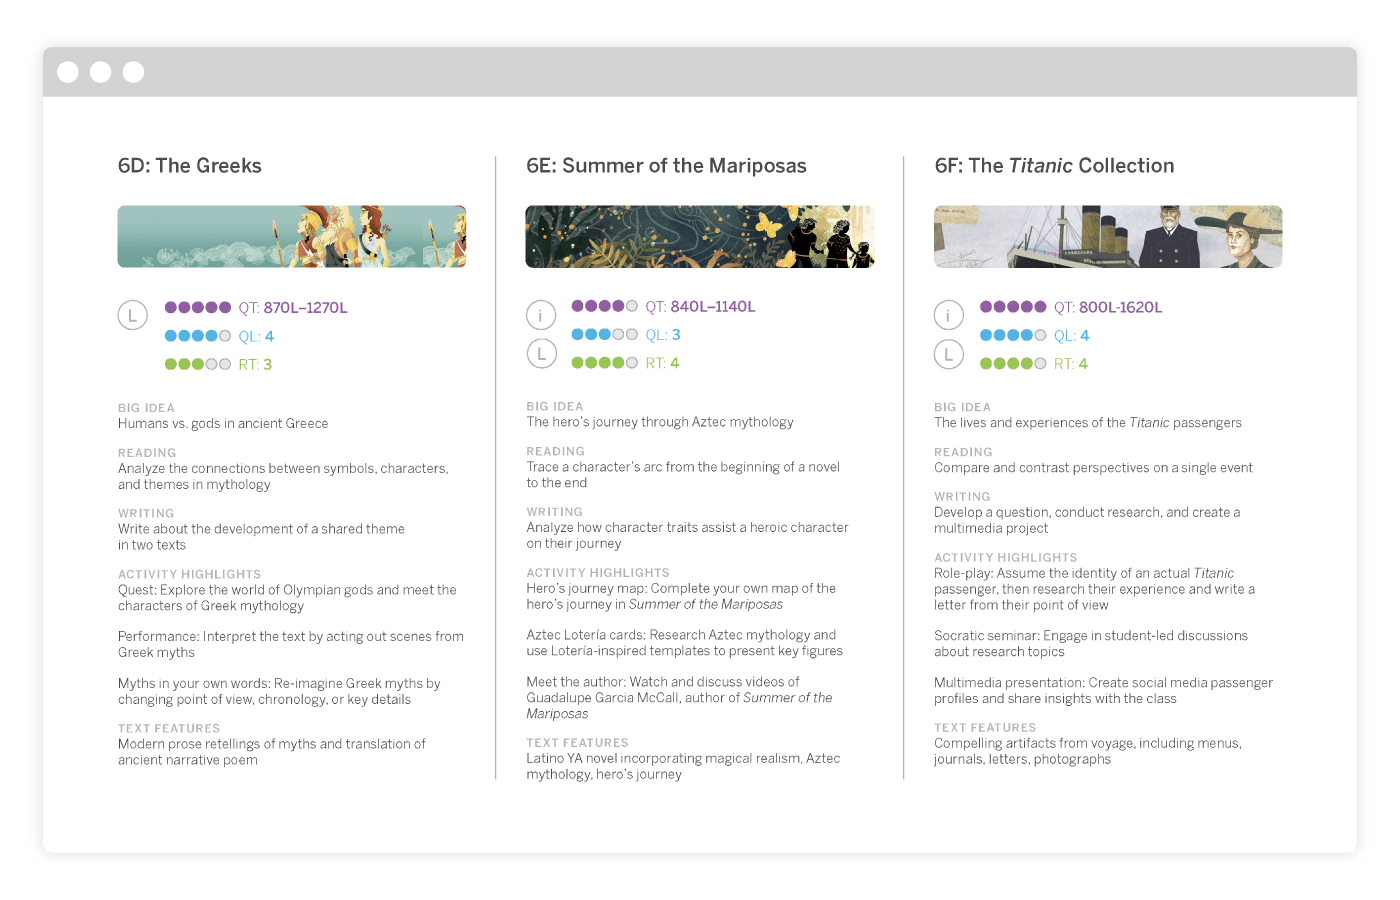
Task: Click the green RT rating dots for Titanic
Action: coord(1013,364)
